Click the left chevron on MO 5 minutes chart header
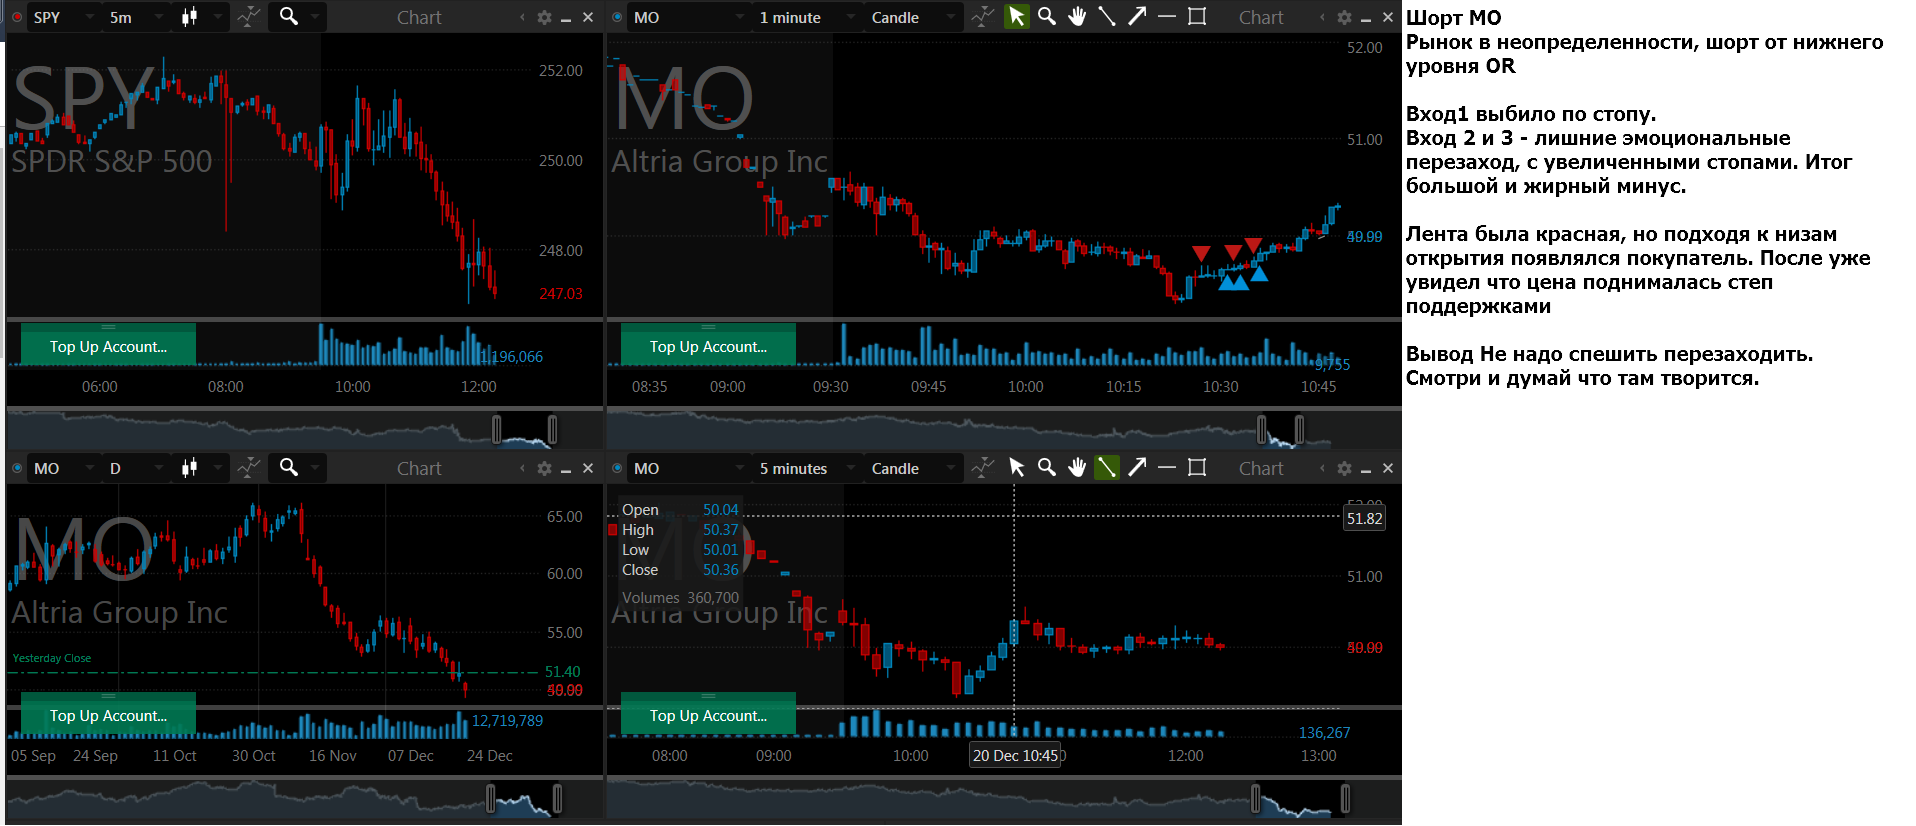The image size is (1916, 826). click(x=1322, y=468)
